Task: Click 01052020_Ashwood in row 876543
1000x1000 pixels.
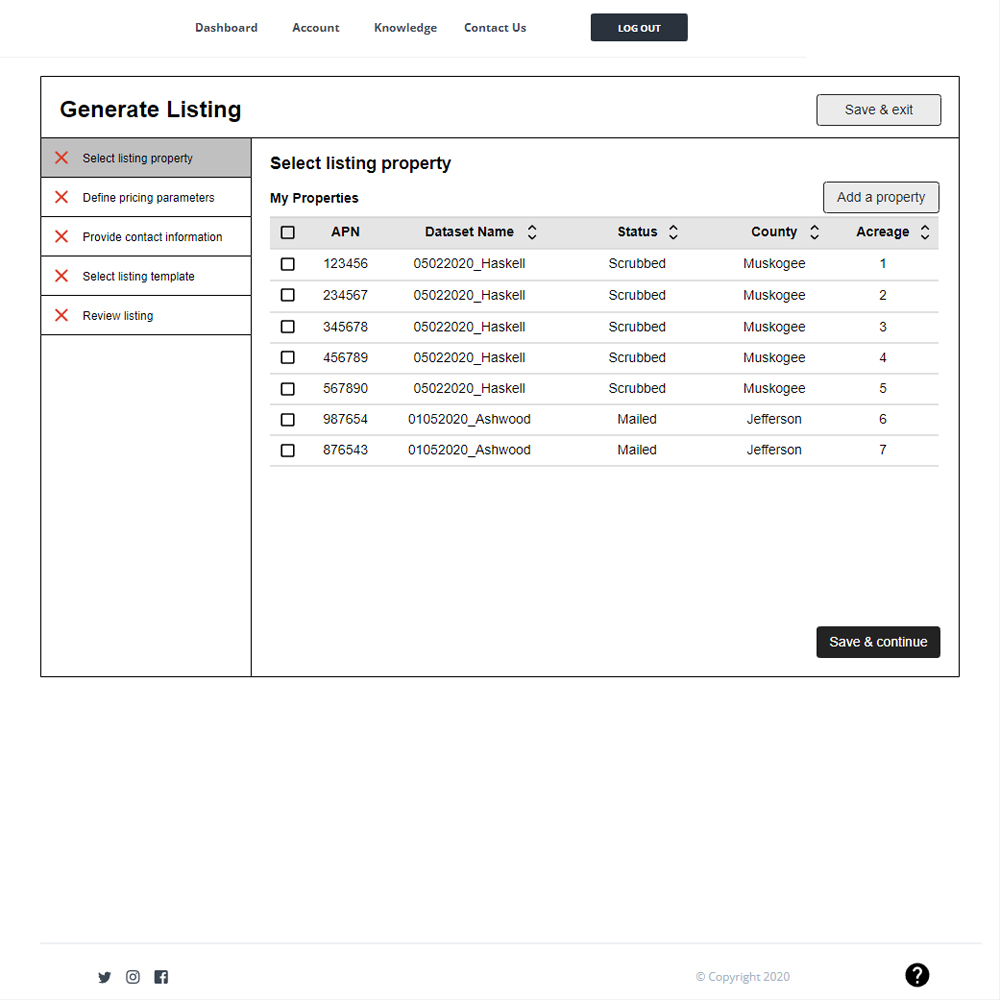Action: tap(469, 450)
